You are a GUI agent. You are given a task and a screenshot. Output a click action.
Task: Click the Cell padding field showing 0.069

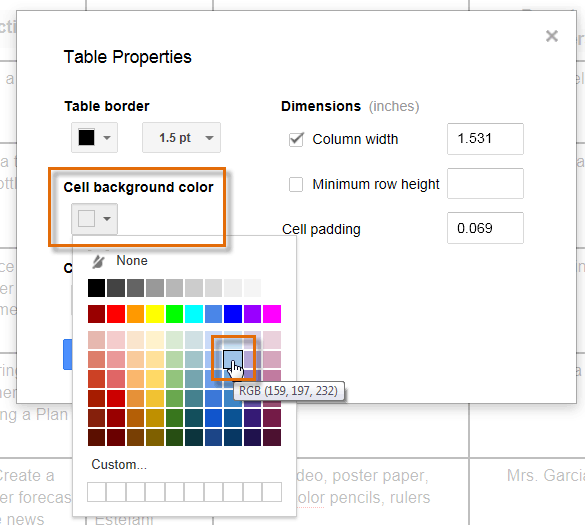pyautogui.click(x=485, y=228)
